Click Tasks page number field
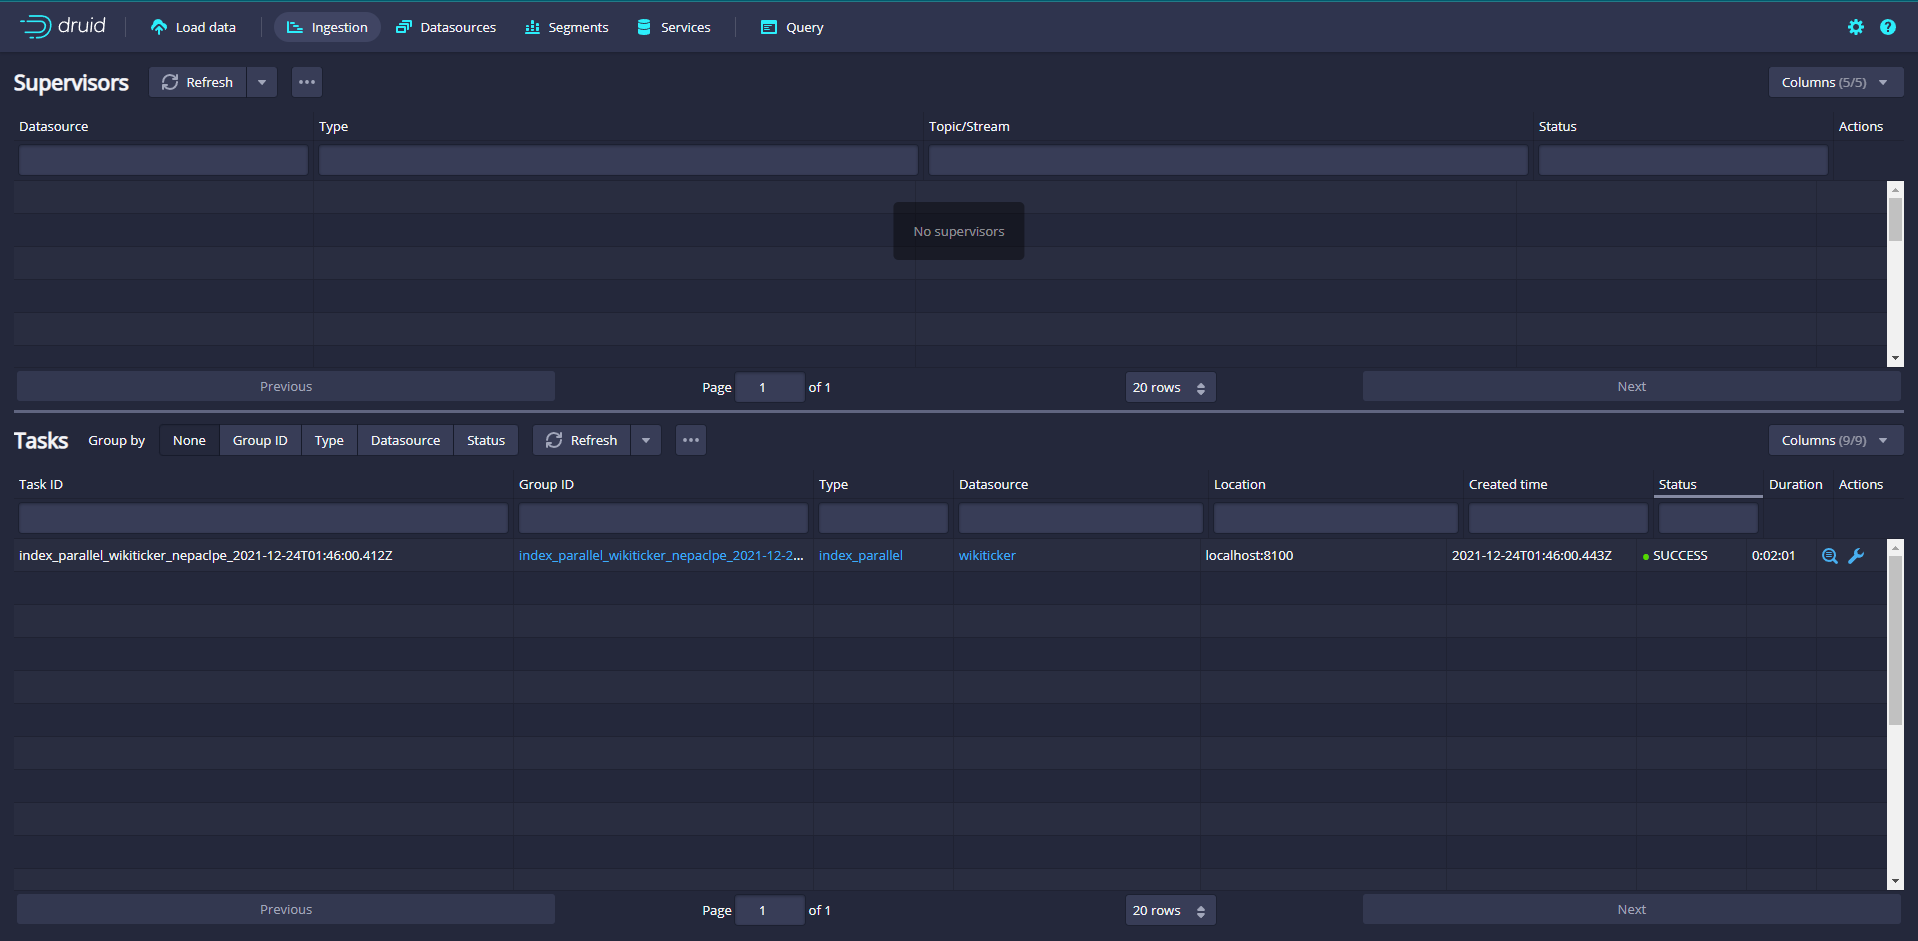 769,910
